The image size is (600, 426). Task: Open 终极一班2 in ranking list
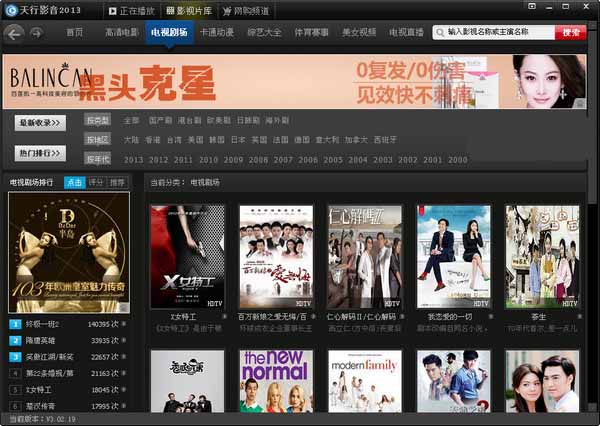42,324
